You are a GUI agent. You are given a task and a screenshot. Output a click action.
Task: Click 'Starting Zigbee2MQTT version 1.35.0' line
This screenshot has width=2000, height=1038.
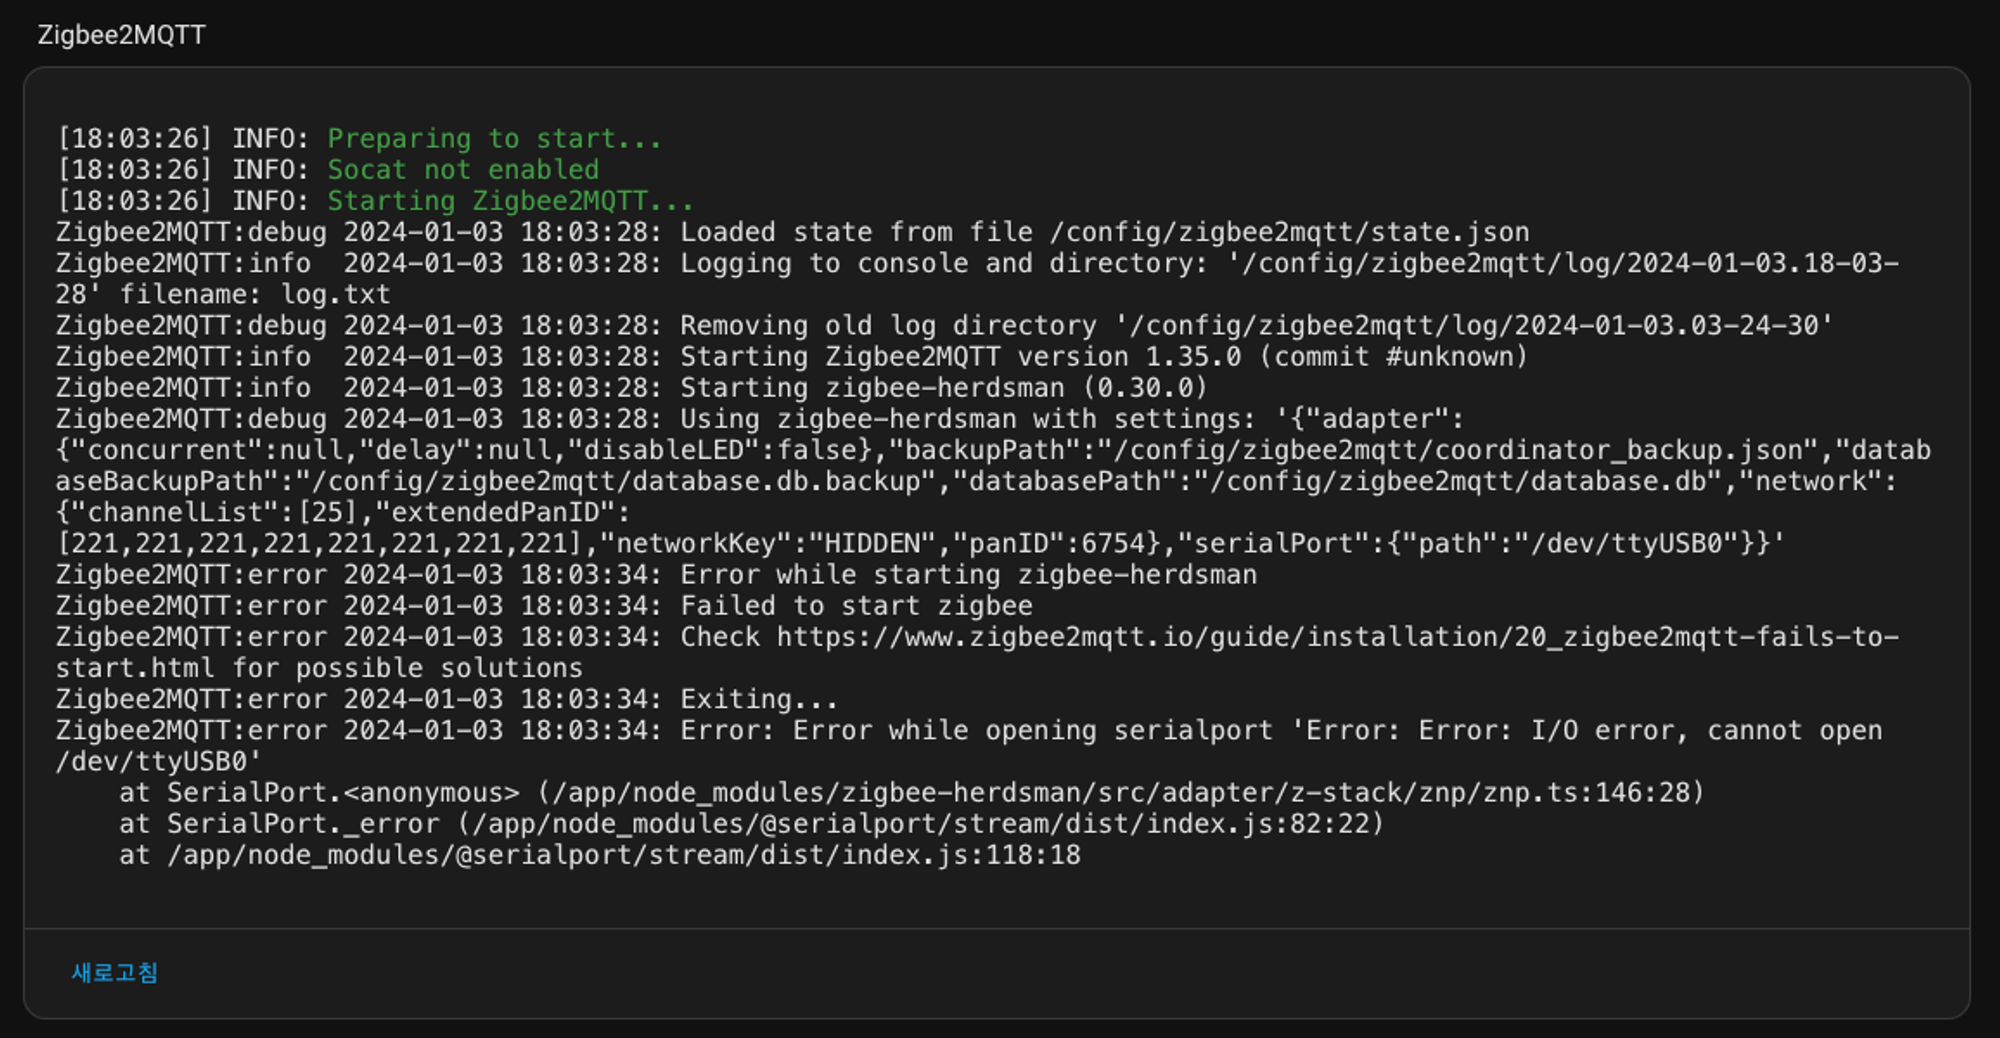tap(792, 356)
